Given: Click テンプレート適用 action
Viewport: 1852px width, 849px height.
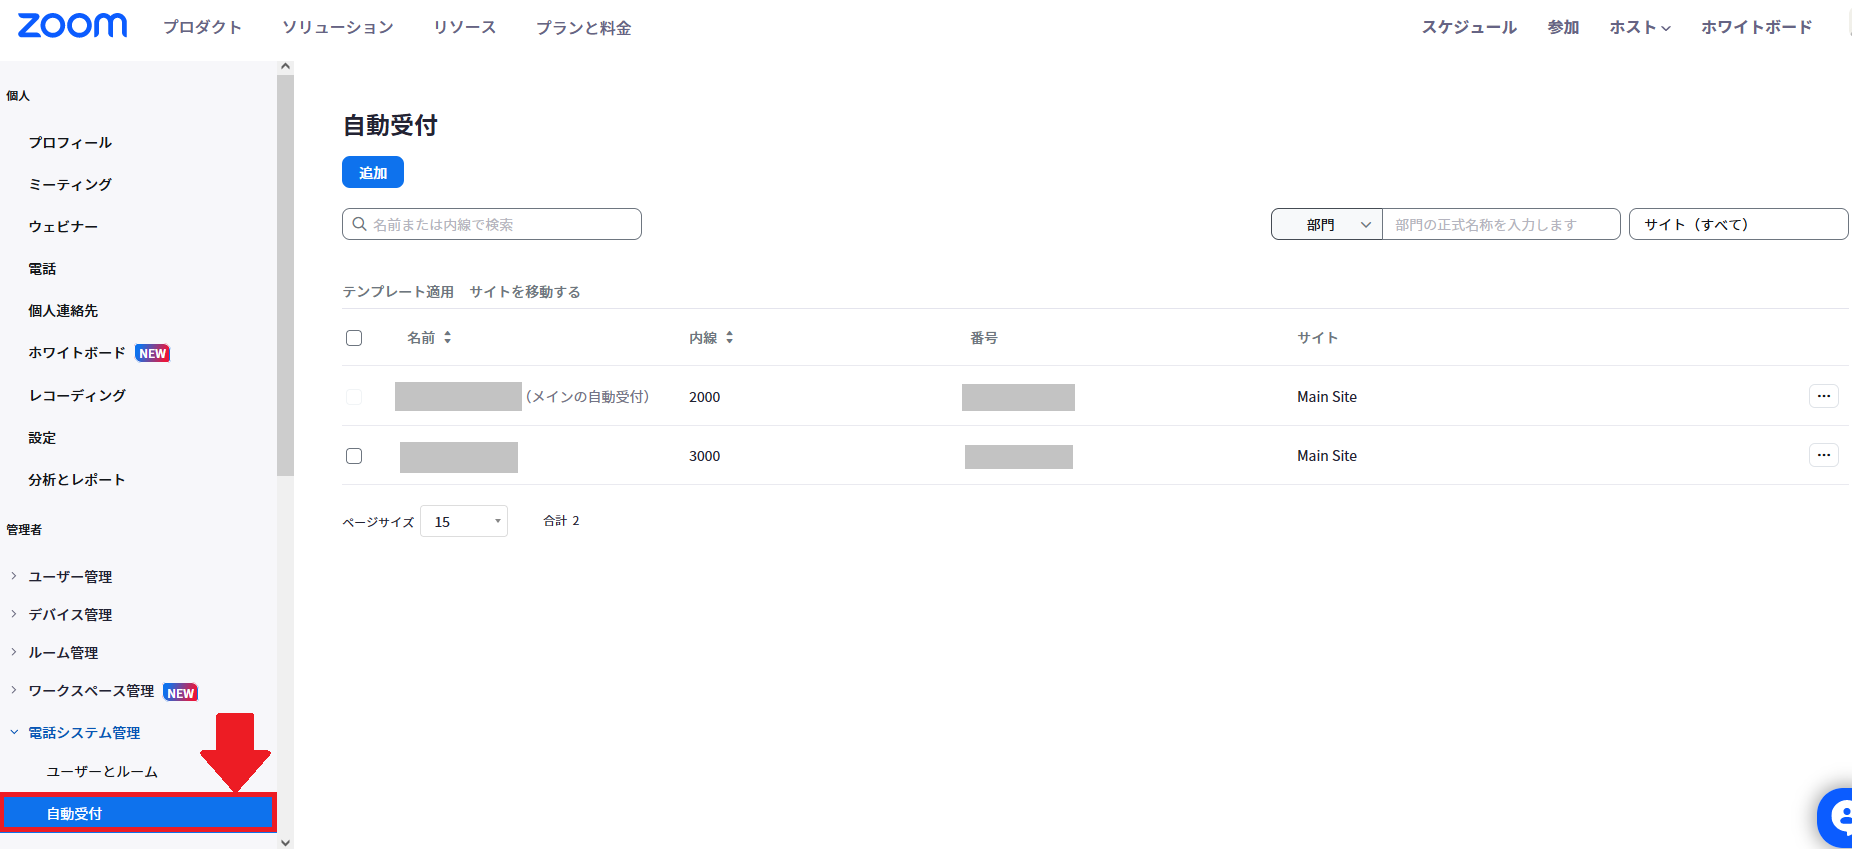Looking at the screenshot, I should coord(398,292).
